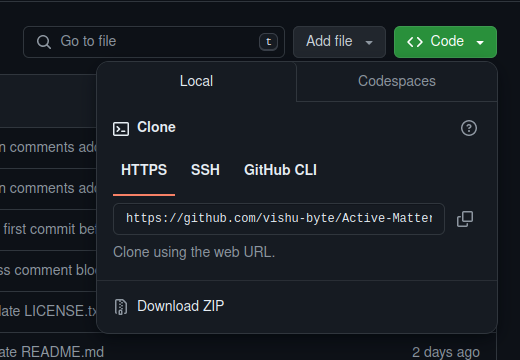This screenshot has width=520, height=360.
Task: Copy the clone URL to clipboard
Action: coord(465,219)
